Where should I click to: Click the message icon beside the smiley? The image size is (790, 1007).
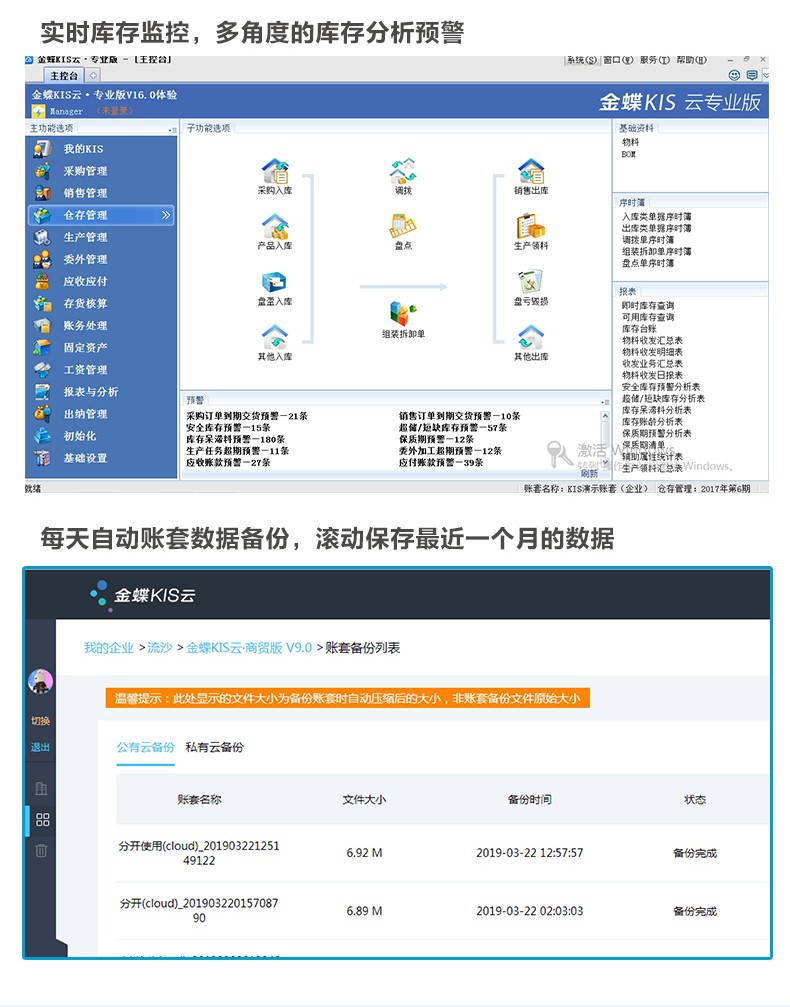(x=752, y=75)
